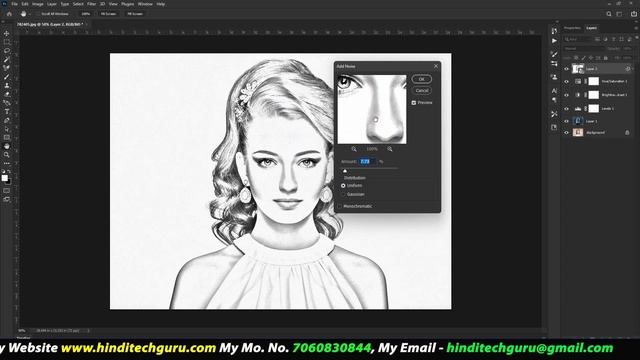Click the Fit Screen button
Screen dimensions: 640x360
coord(108,14)
